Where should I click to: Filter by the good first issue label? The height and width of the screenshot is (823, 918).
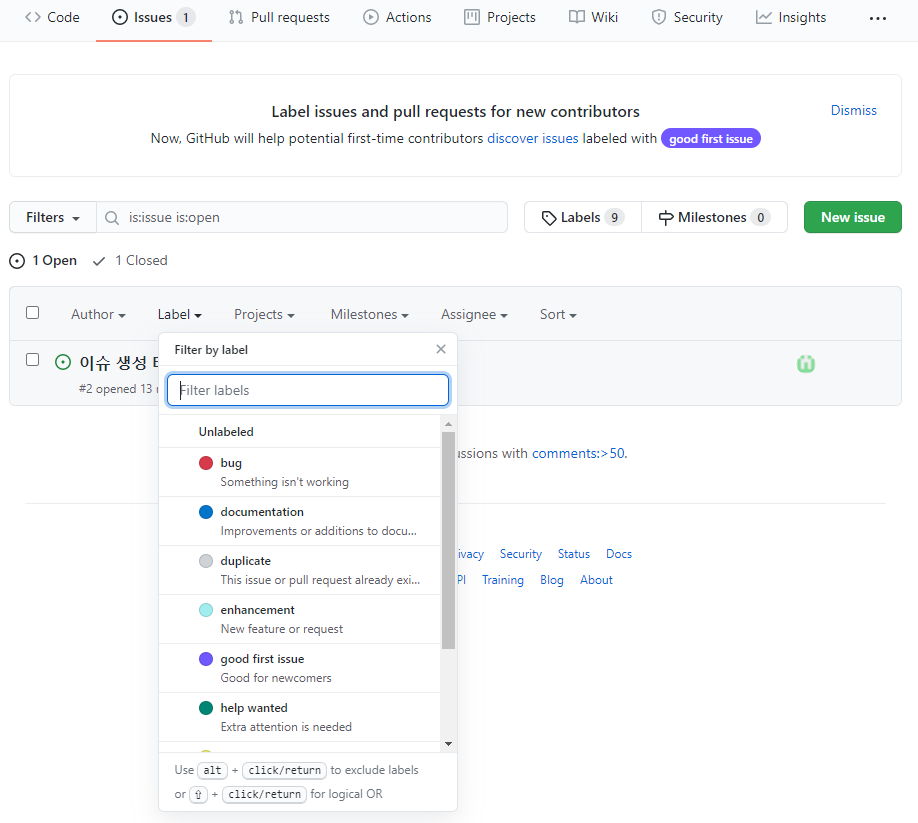coord(300,668)
